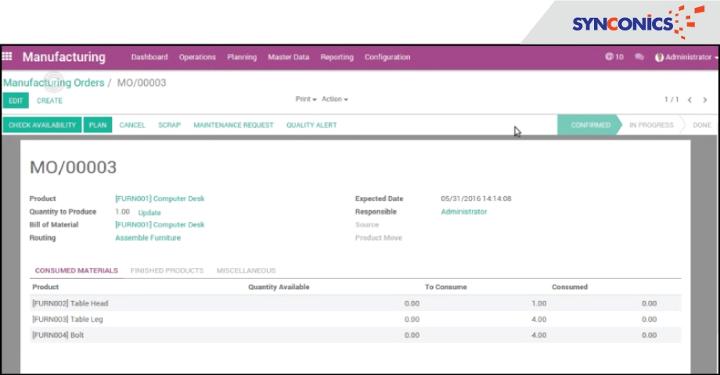Click the MO/00003 form title
Viewport: 720px width, 375px height.
[x=73, y=167]
